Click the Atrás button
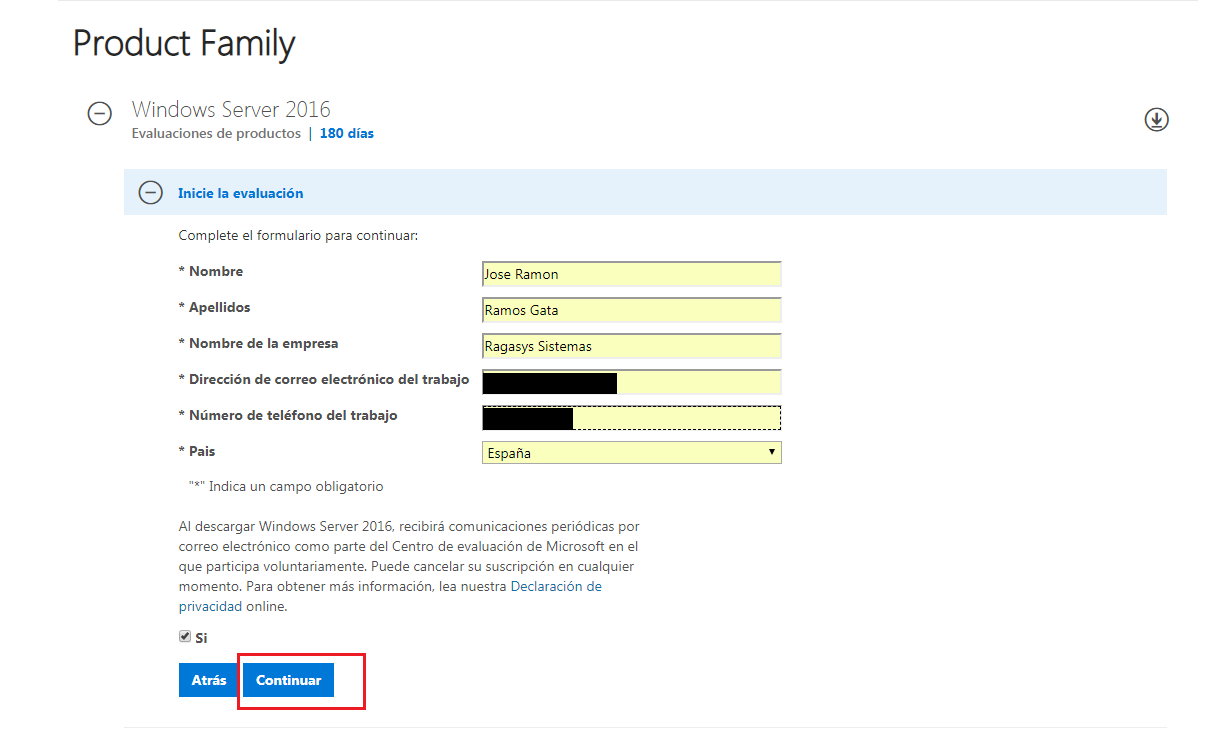This screenshot has height=743, width=1227. pos(209,680)
